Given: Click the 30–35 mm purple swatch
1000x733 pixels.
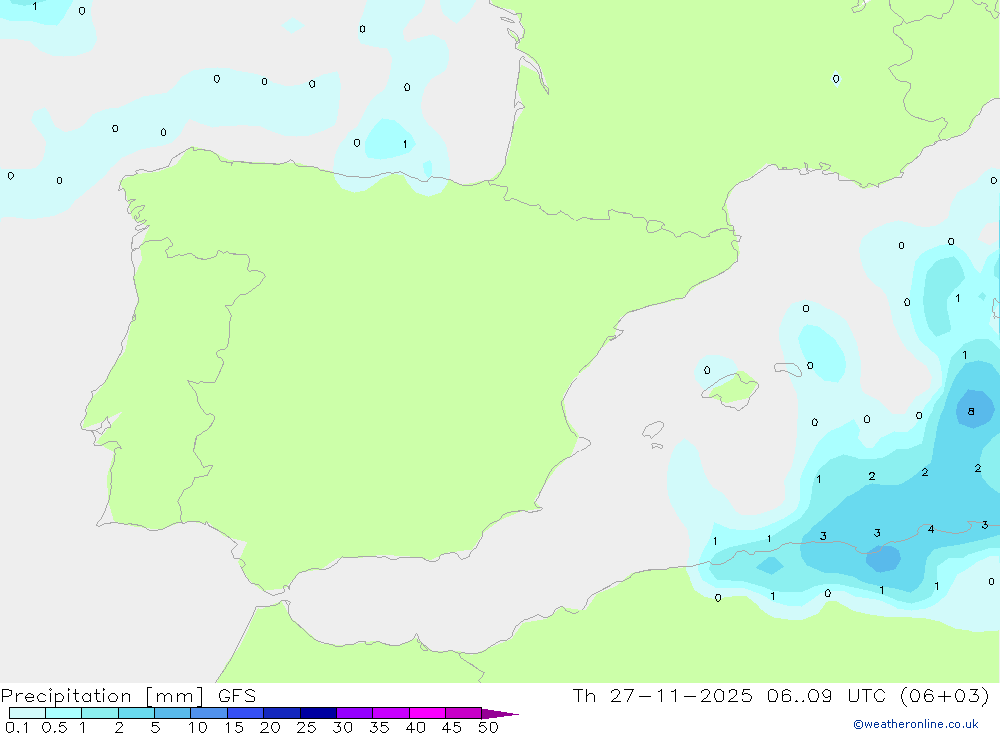Looking at the screenshot, I should click(x=354, y=713).
